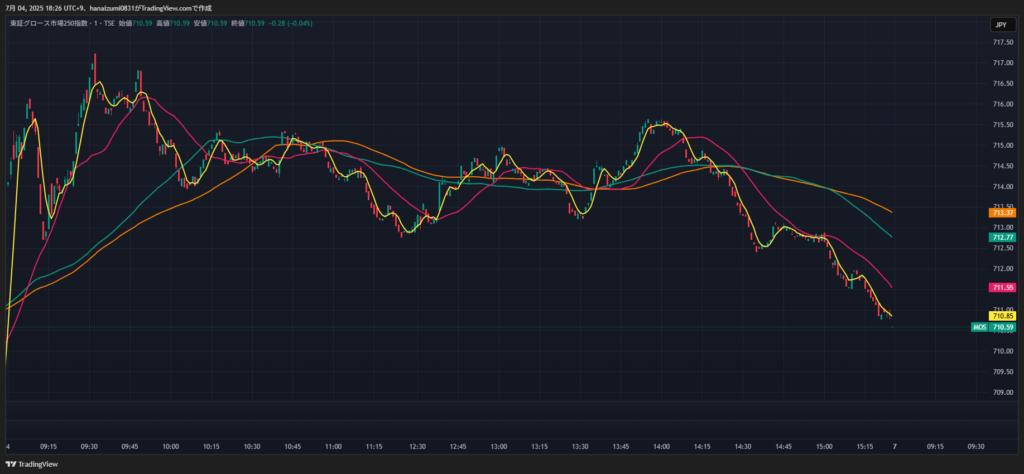The height and width of the screenshot is (474, 1024).
Task: Click the 15:00 time axis label
Action: pyautogui.click(x=824, y=447)
